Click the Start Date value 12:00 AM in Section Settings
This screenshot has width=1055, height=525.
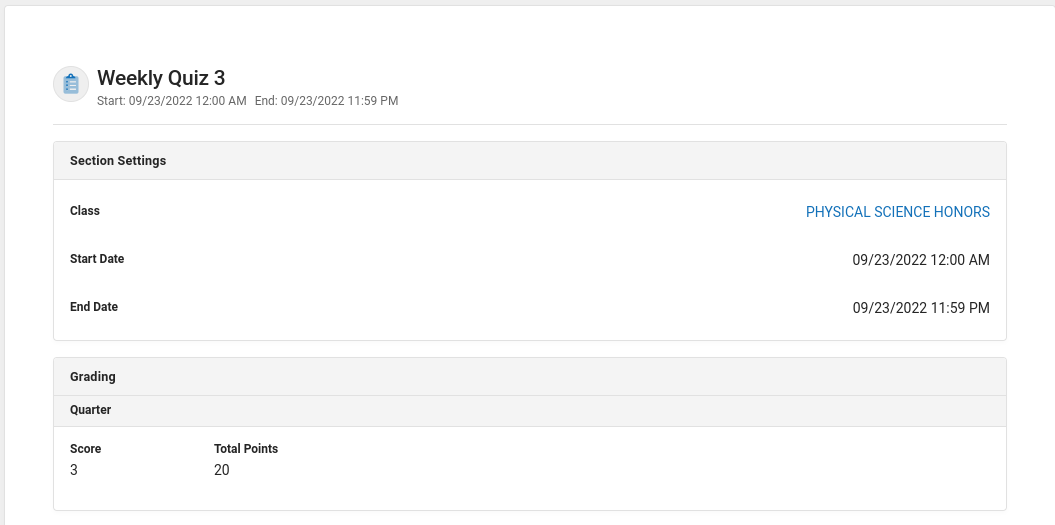[x=920, y=260]
